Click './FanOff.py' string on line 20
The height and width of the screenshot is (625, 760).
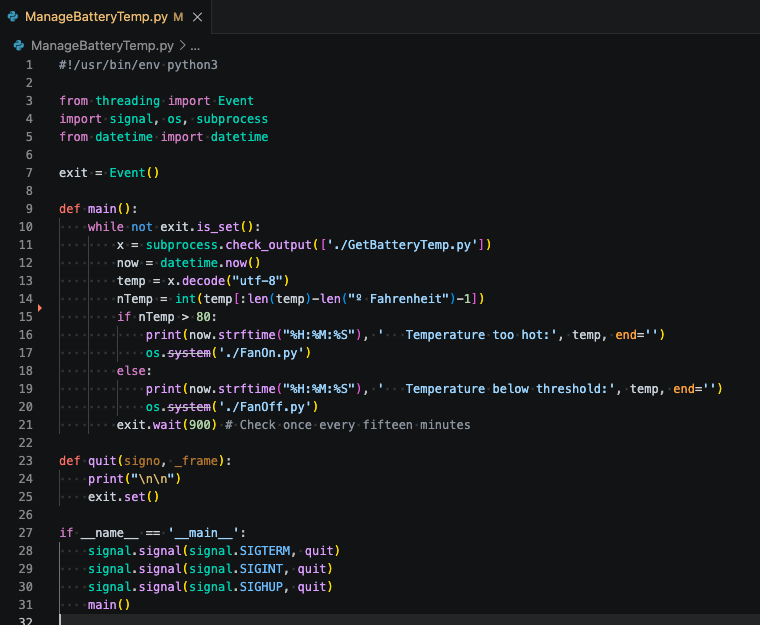[265, 407]
